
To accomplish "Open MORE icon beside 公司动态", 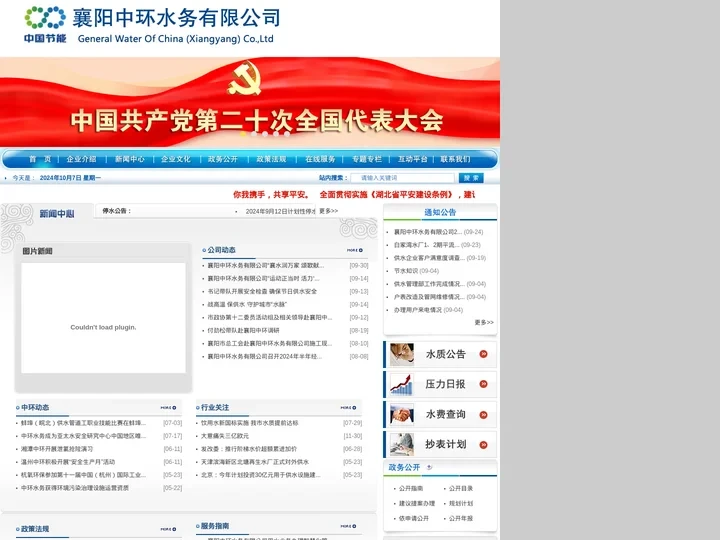I will pos(354,250).
